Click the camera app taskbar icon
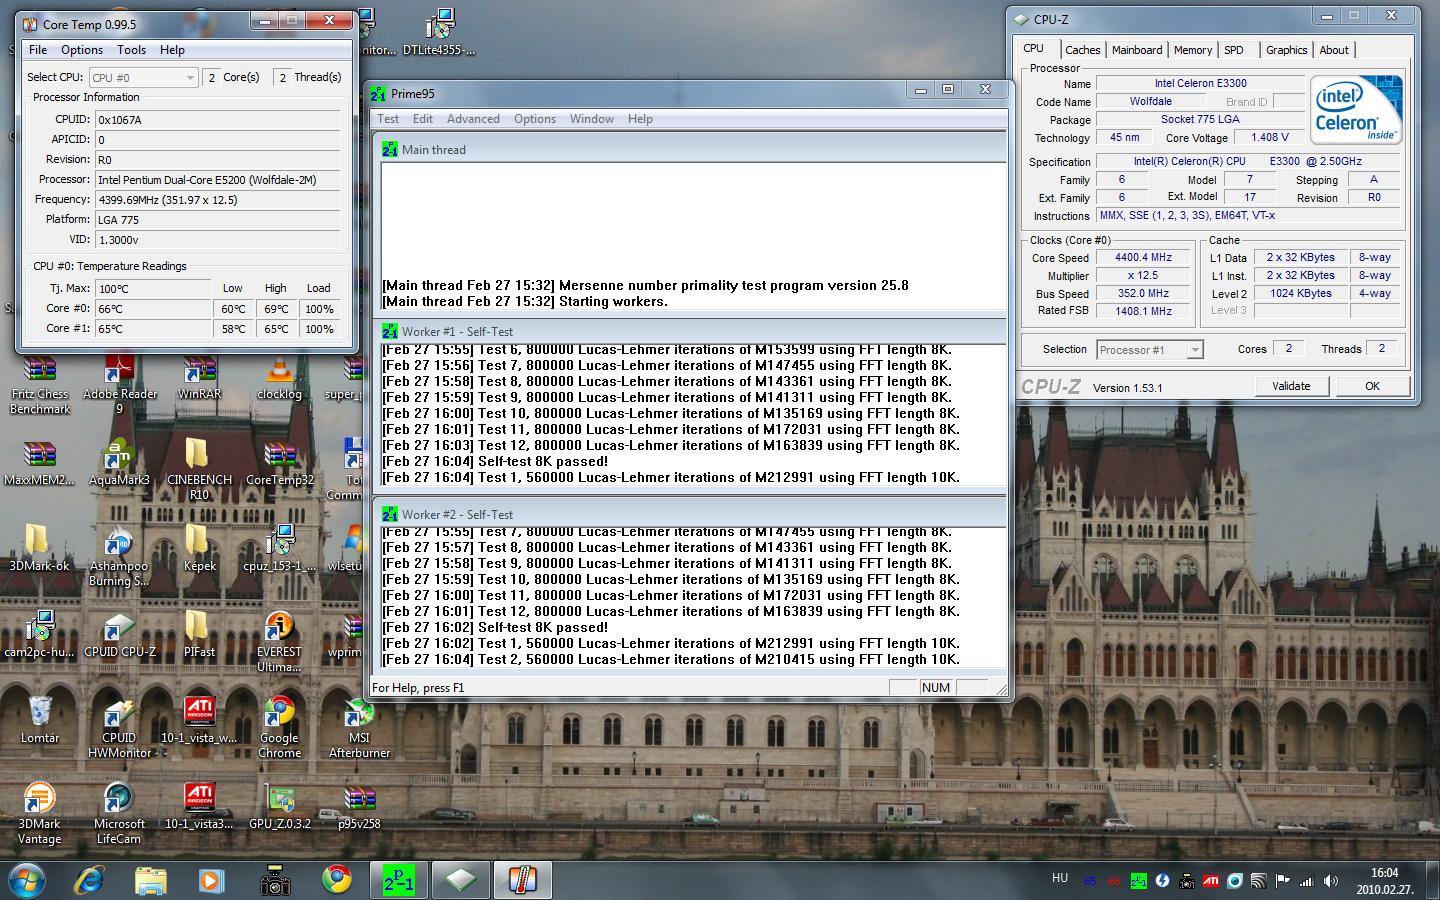The height and width of the screenshot is (900, 1440). coord(274,880)
